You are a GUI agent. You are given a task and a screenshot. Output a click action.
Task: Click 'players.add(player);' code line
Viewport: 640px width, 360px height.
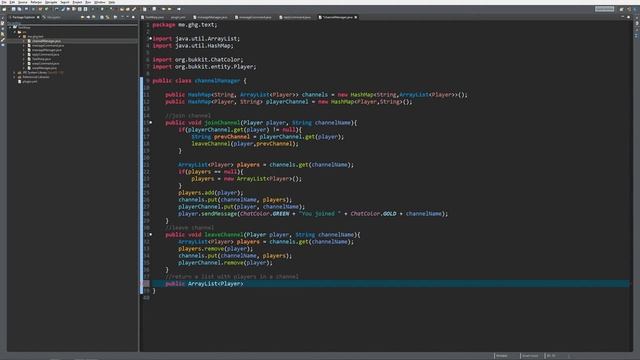211,193
